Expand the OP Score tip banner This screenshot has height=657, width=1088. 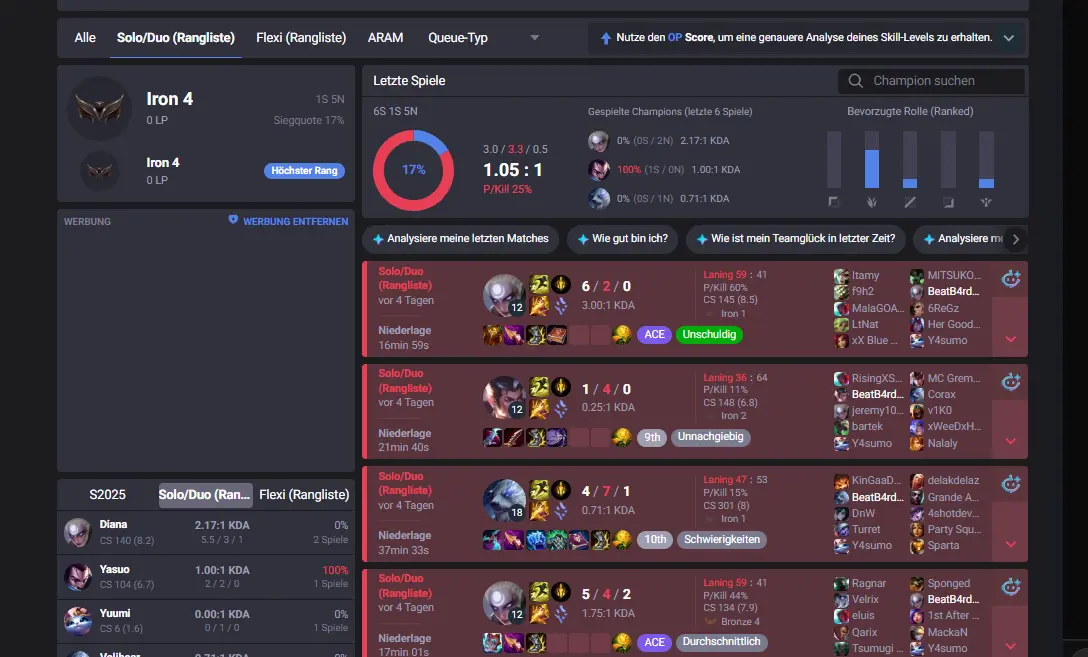(1009, 38)
